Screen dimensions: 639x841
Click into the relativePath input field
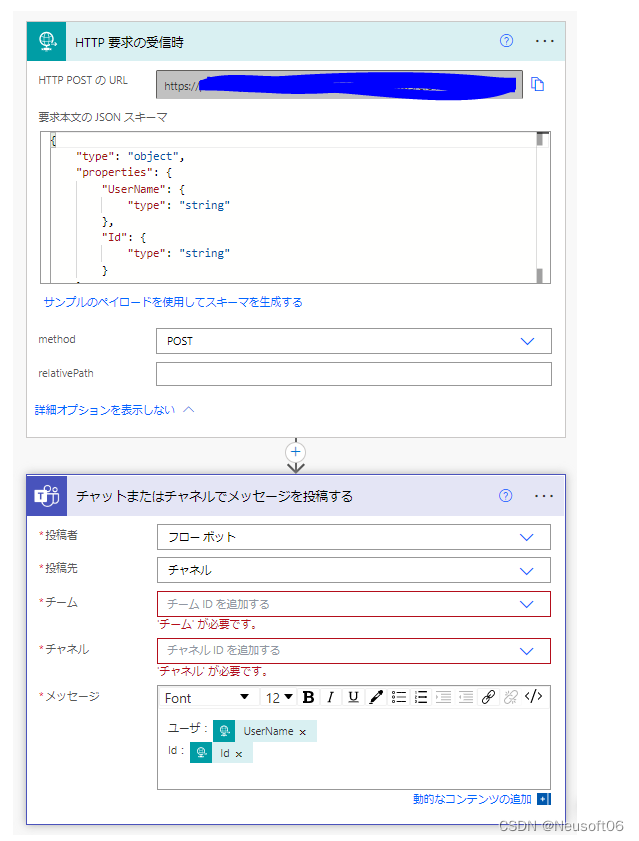pyautogui.click(x=354, y=374)
